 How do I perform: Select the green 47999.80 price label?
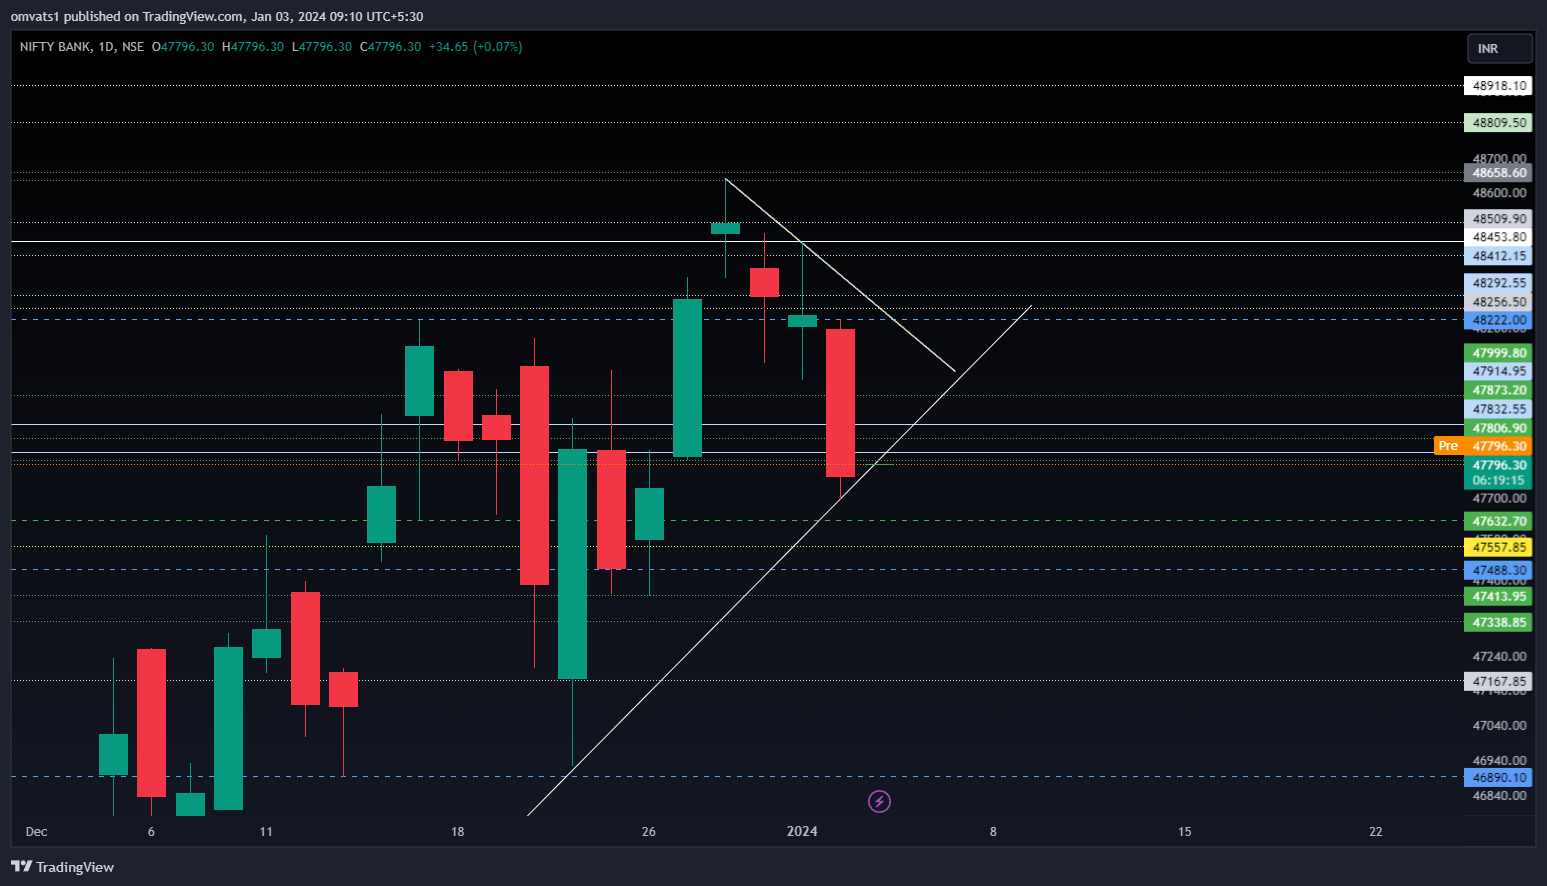tap(1498, 353)
